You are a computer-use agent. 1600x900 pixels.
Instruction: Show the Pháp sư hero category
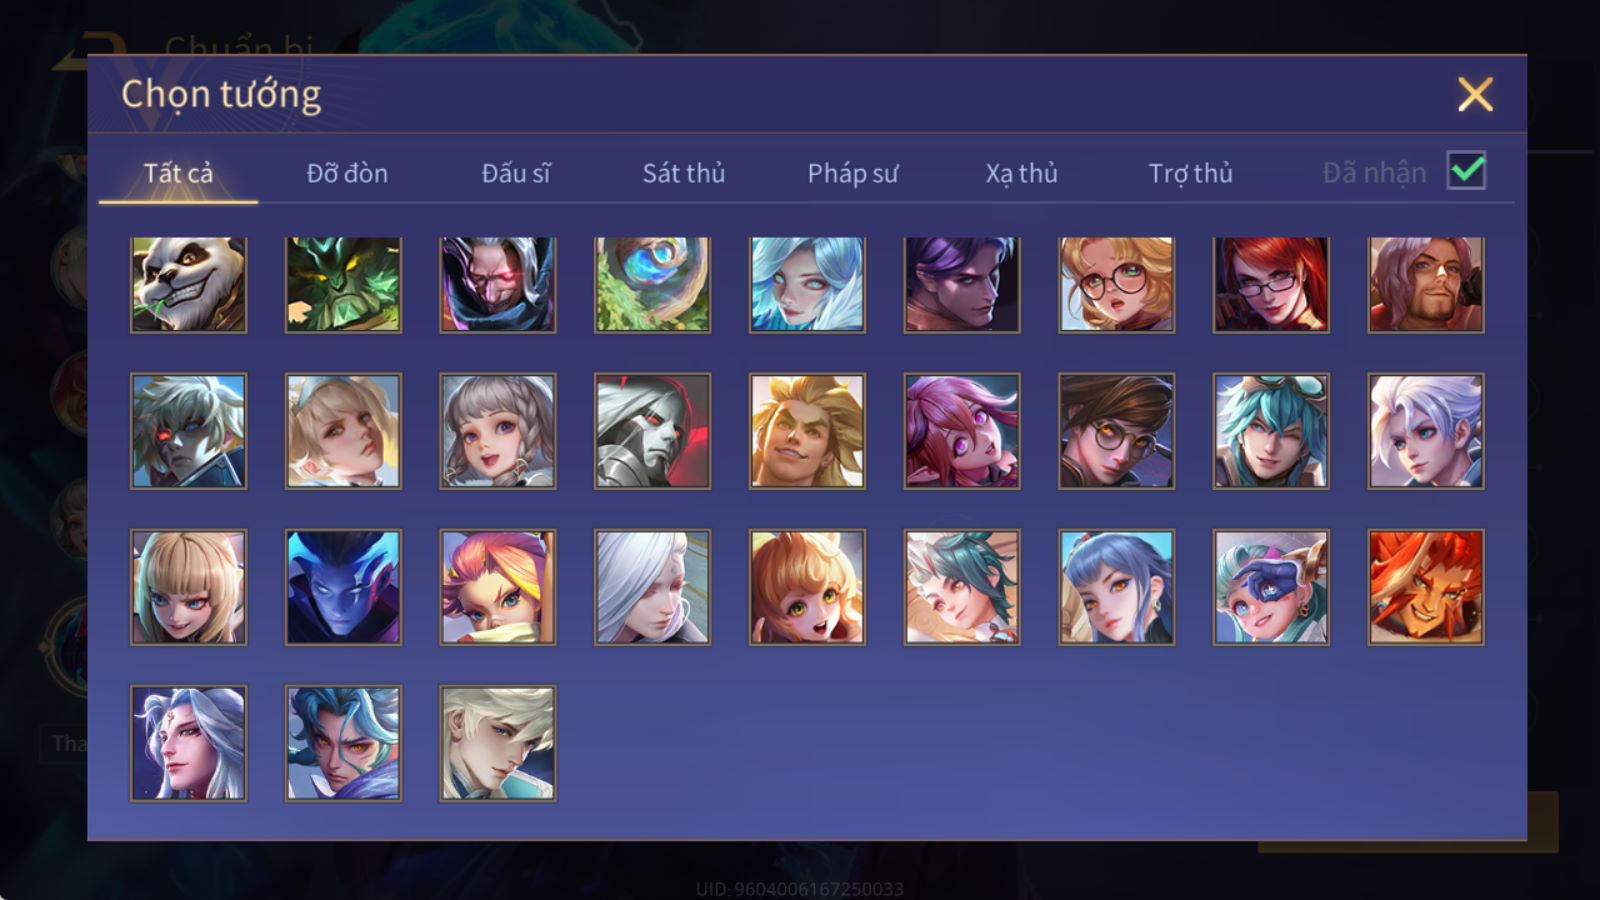pyautogui.click(x=852, y=173)
